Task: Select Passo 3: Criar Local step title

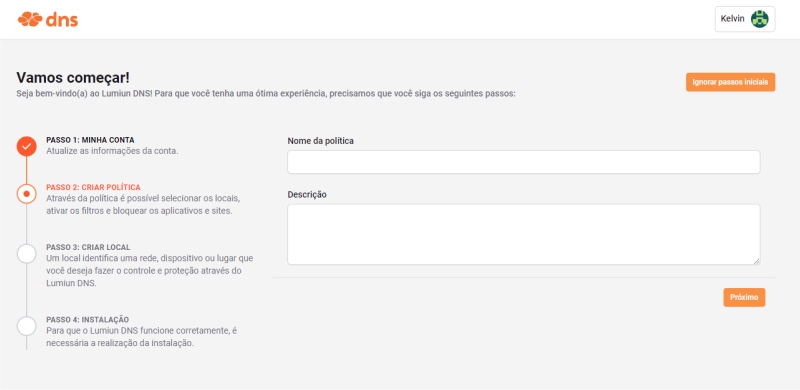Action: click(x=88, y=247)
